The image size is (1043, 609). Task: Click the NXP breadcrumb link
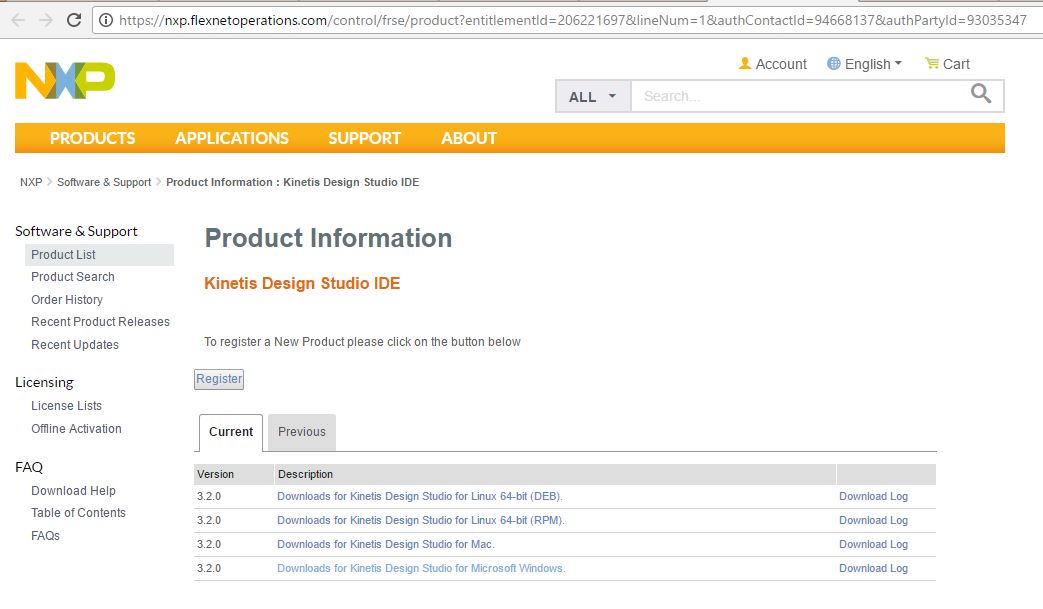31,182
